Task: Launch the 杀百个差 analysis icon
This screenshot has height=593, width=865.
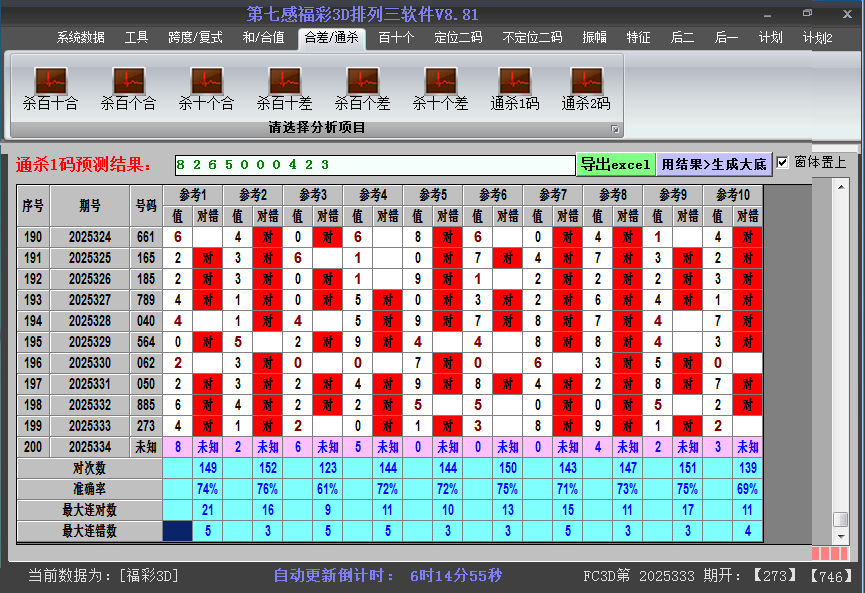Action: click(x=362, y=82)
